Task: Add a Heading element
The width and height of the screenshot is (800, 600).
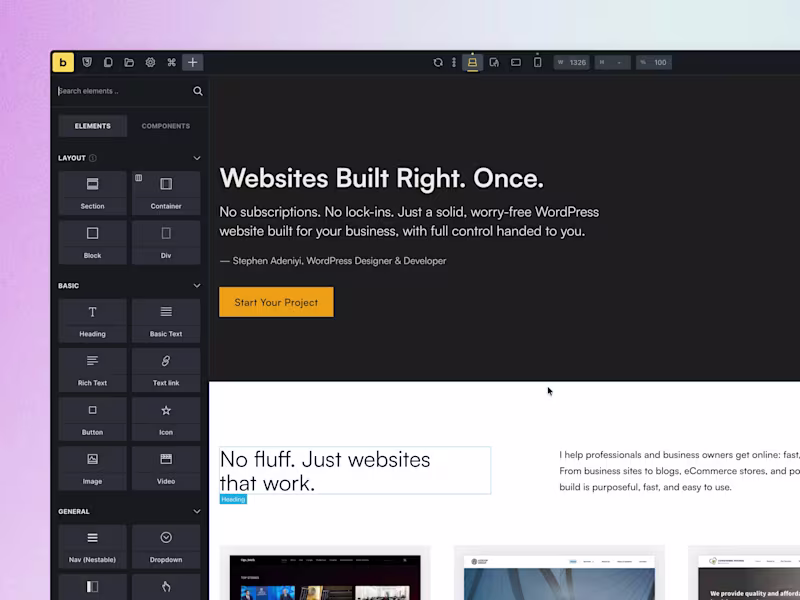Action: tap(92, 321)
